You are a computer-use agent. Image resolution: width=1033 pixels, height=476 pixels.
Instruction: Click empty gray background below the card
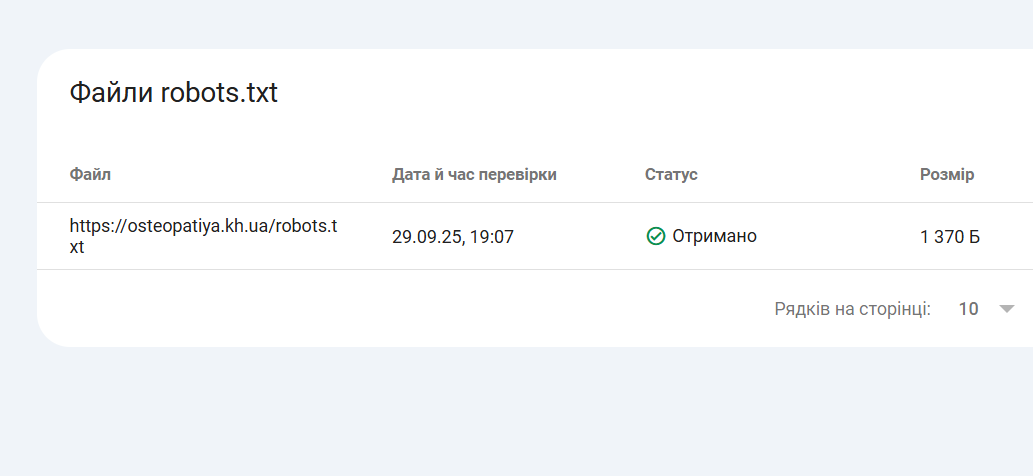point(500,420)
